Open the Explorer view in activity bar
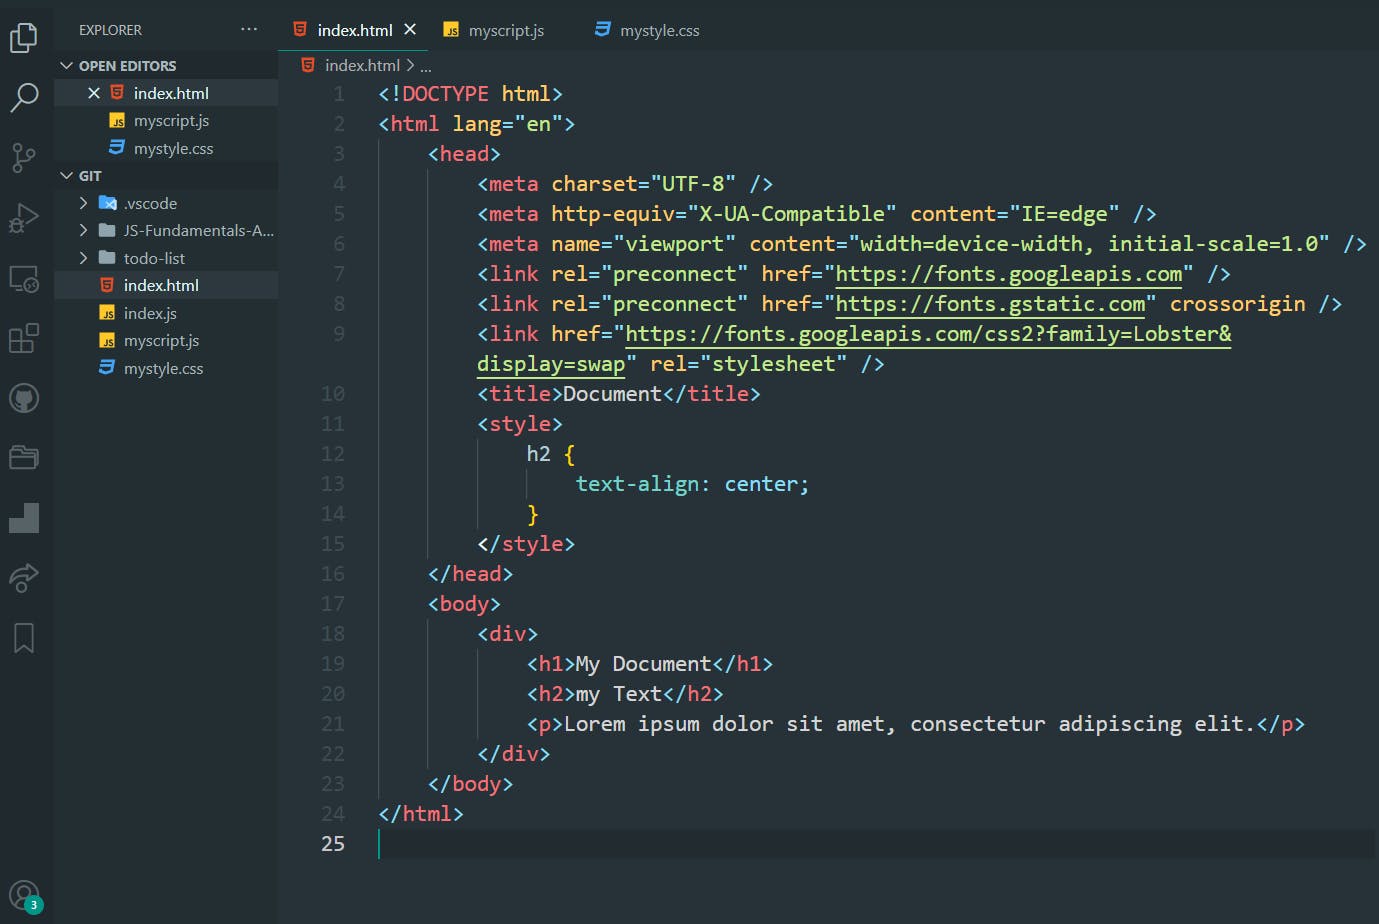Screen dimensions: 1379x924 tap(23, 38)
